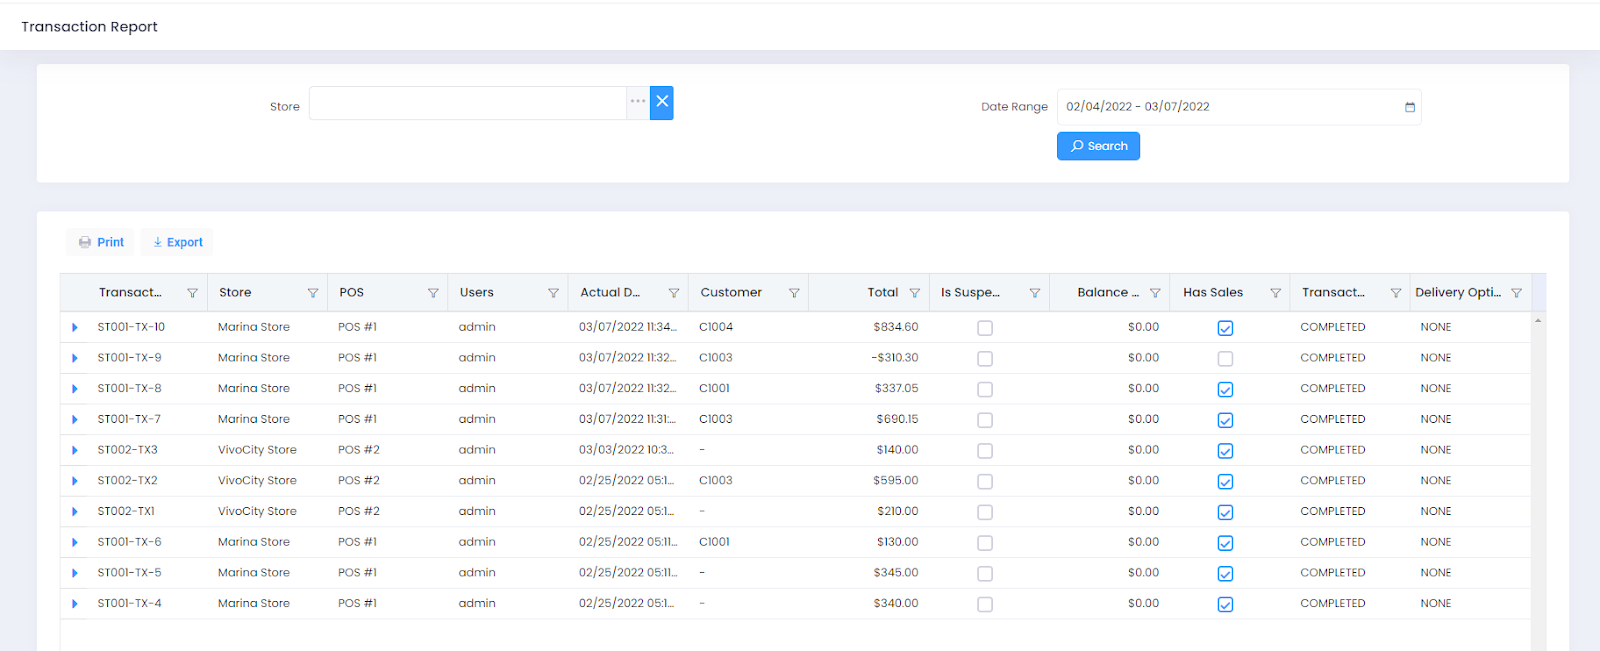The image size is (1600, 651).
Task: Click the table scrollbar up arrow
Action: click(x=1538, y=320)
